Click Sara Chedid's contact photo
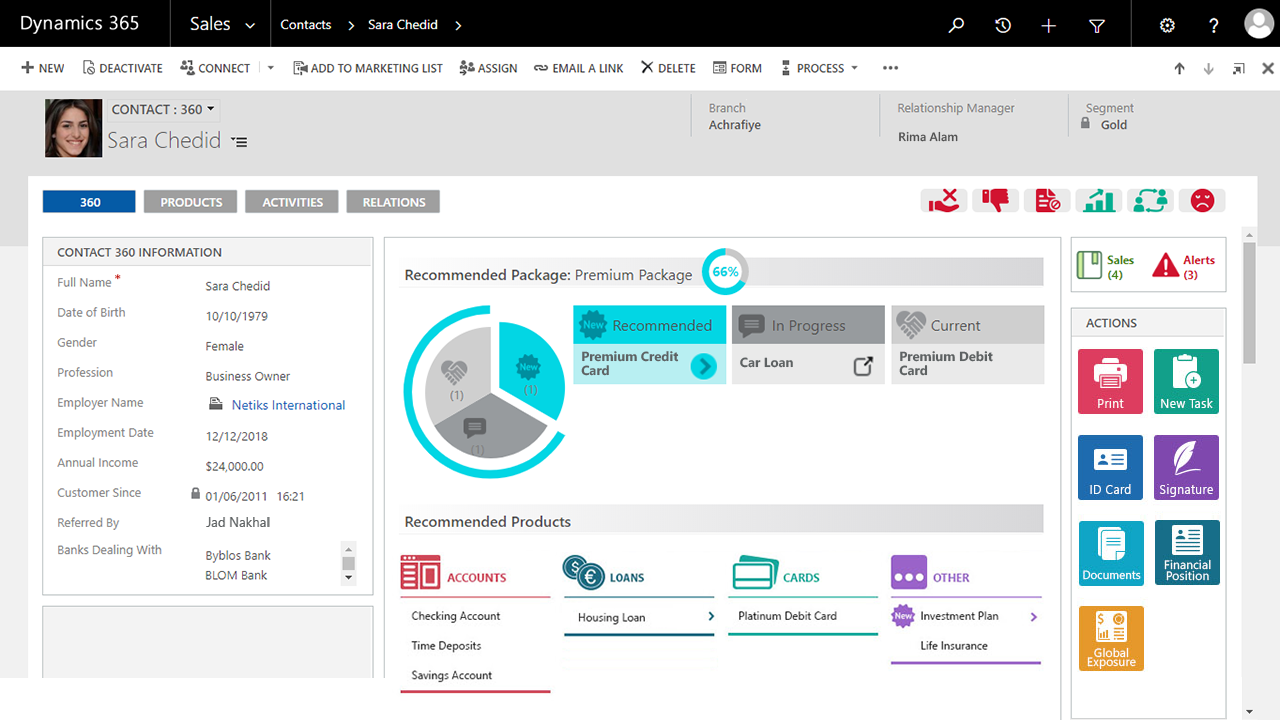The height and width of the screenshot is (720, 1280). 74,128
